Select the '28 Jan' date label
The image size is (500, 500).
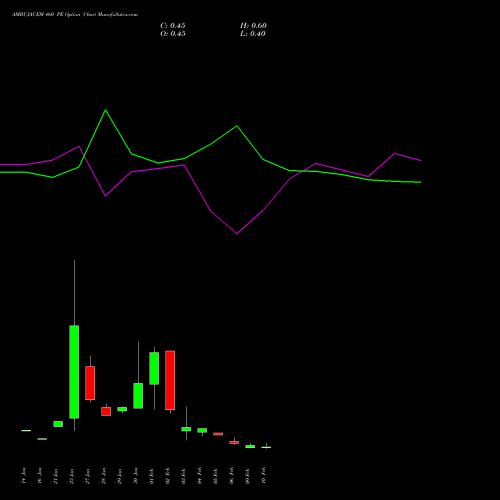[104, 475]
